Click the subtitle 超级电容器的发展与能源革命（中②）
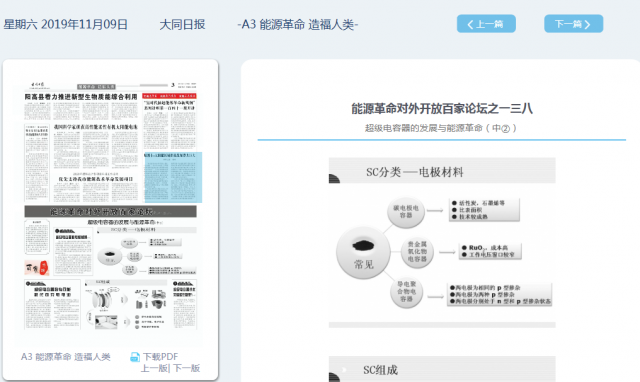 [441, 128]
